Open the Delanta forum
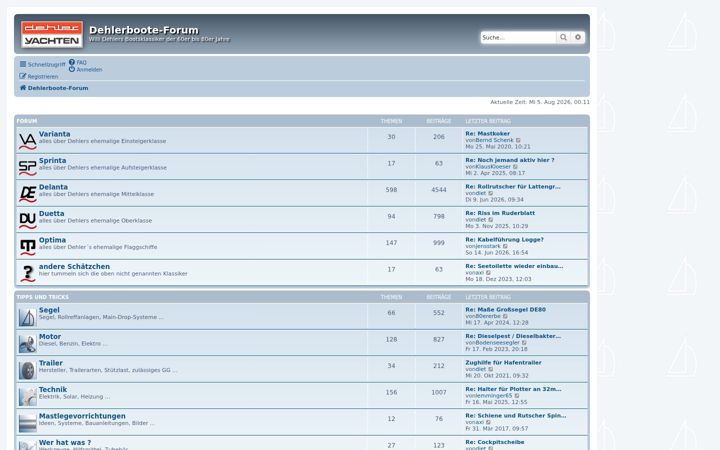720x450 pixels. (53, 187)
